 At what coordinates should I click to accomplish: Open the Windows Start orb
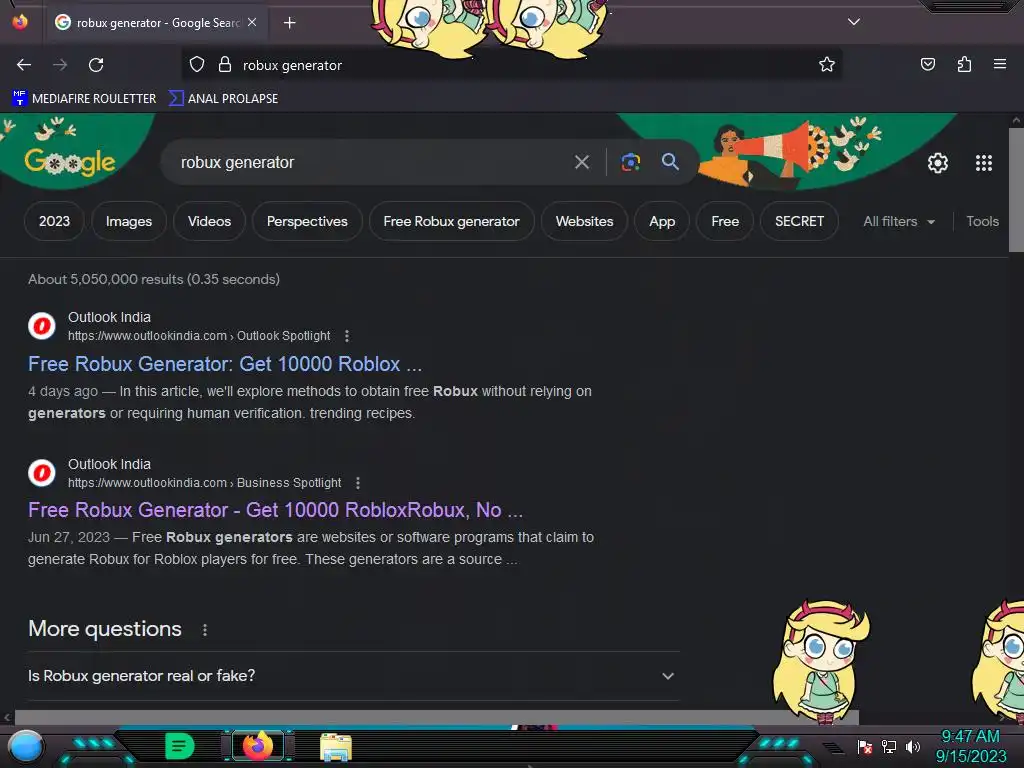[25, 746]
